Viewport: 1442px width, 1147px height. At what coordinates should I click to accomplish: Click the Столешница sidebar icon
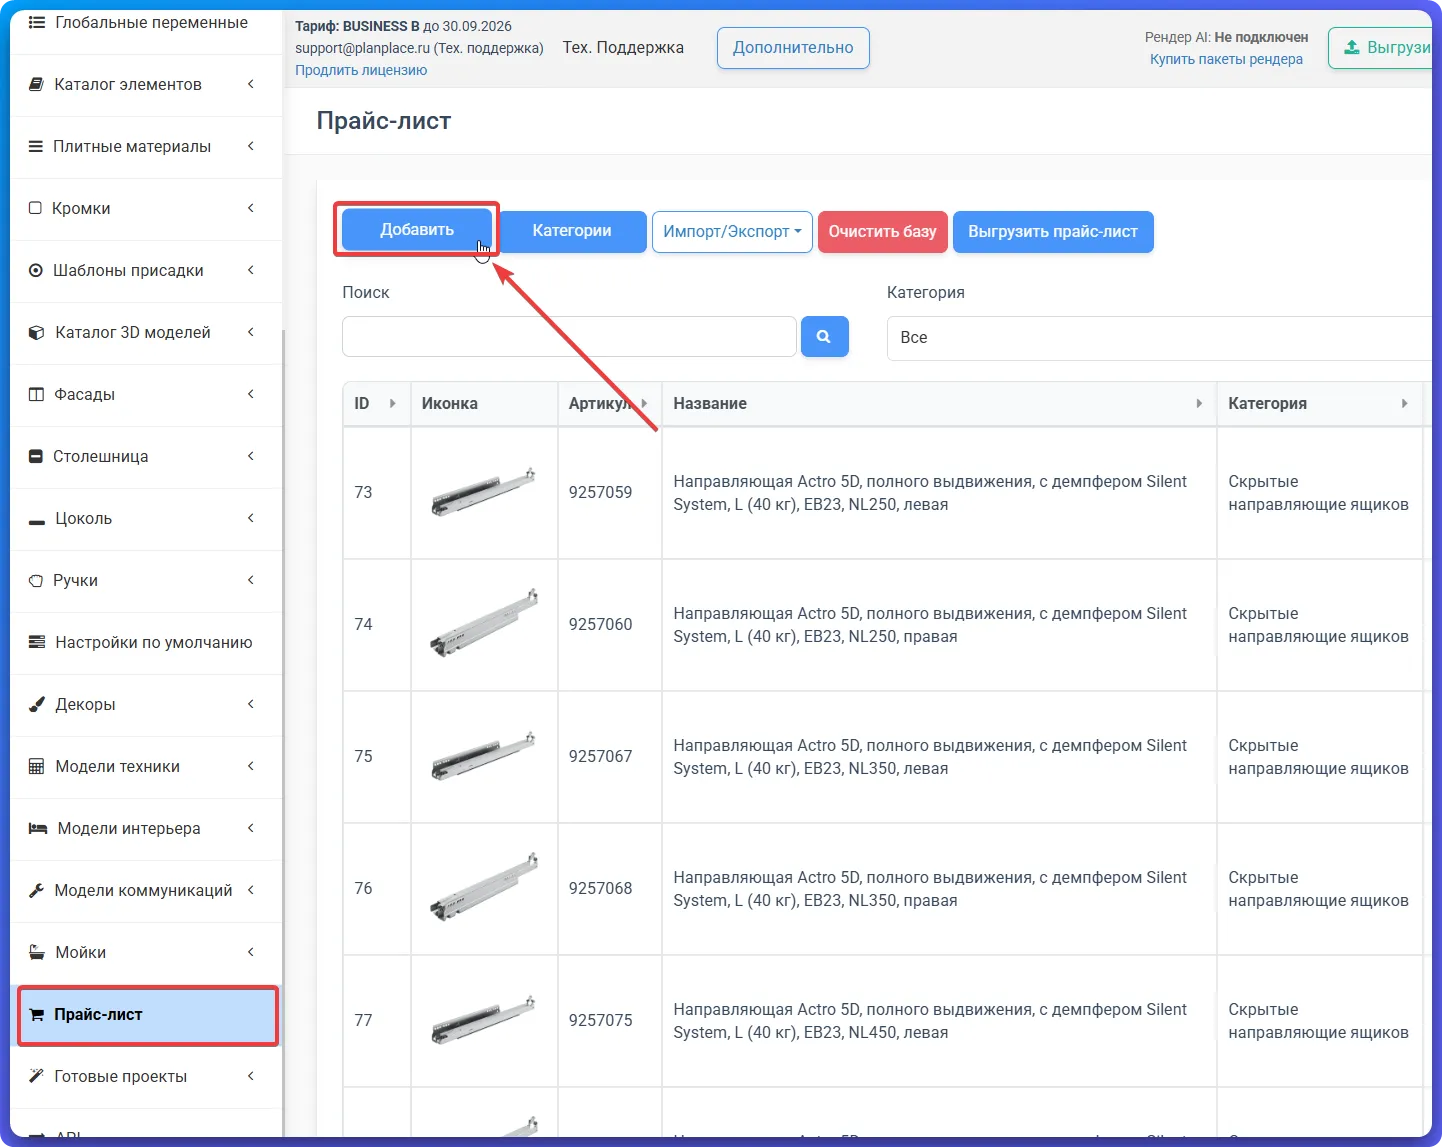[36, 456]
